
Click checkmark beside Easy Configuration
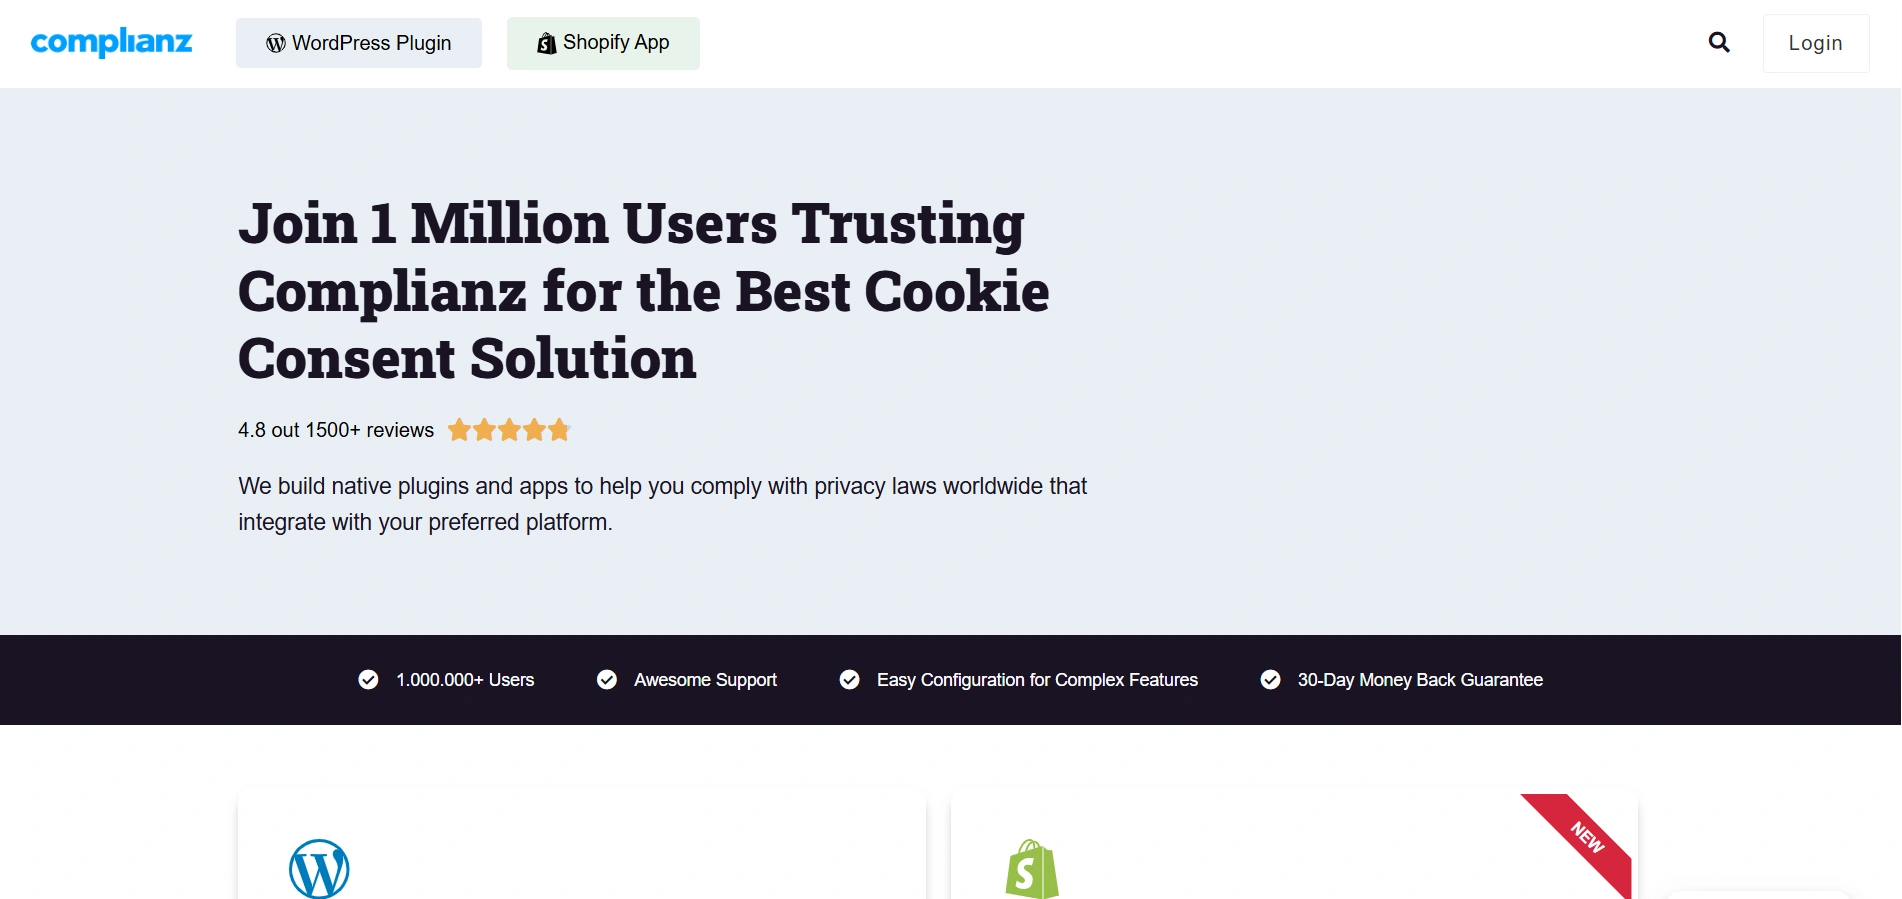(850, 680)
